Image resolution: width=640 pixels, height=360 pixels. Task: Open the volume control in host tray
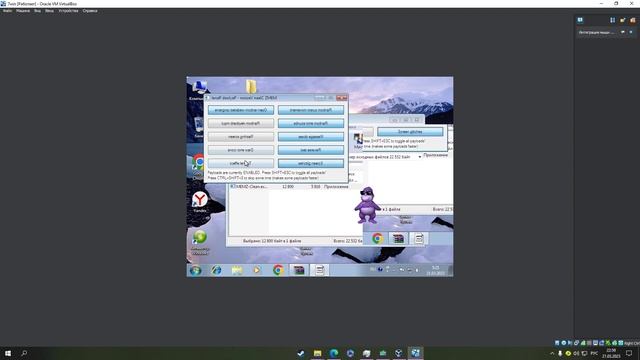(576, 353)
